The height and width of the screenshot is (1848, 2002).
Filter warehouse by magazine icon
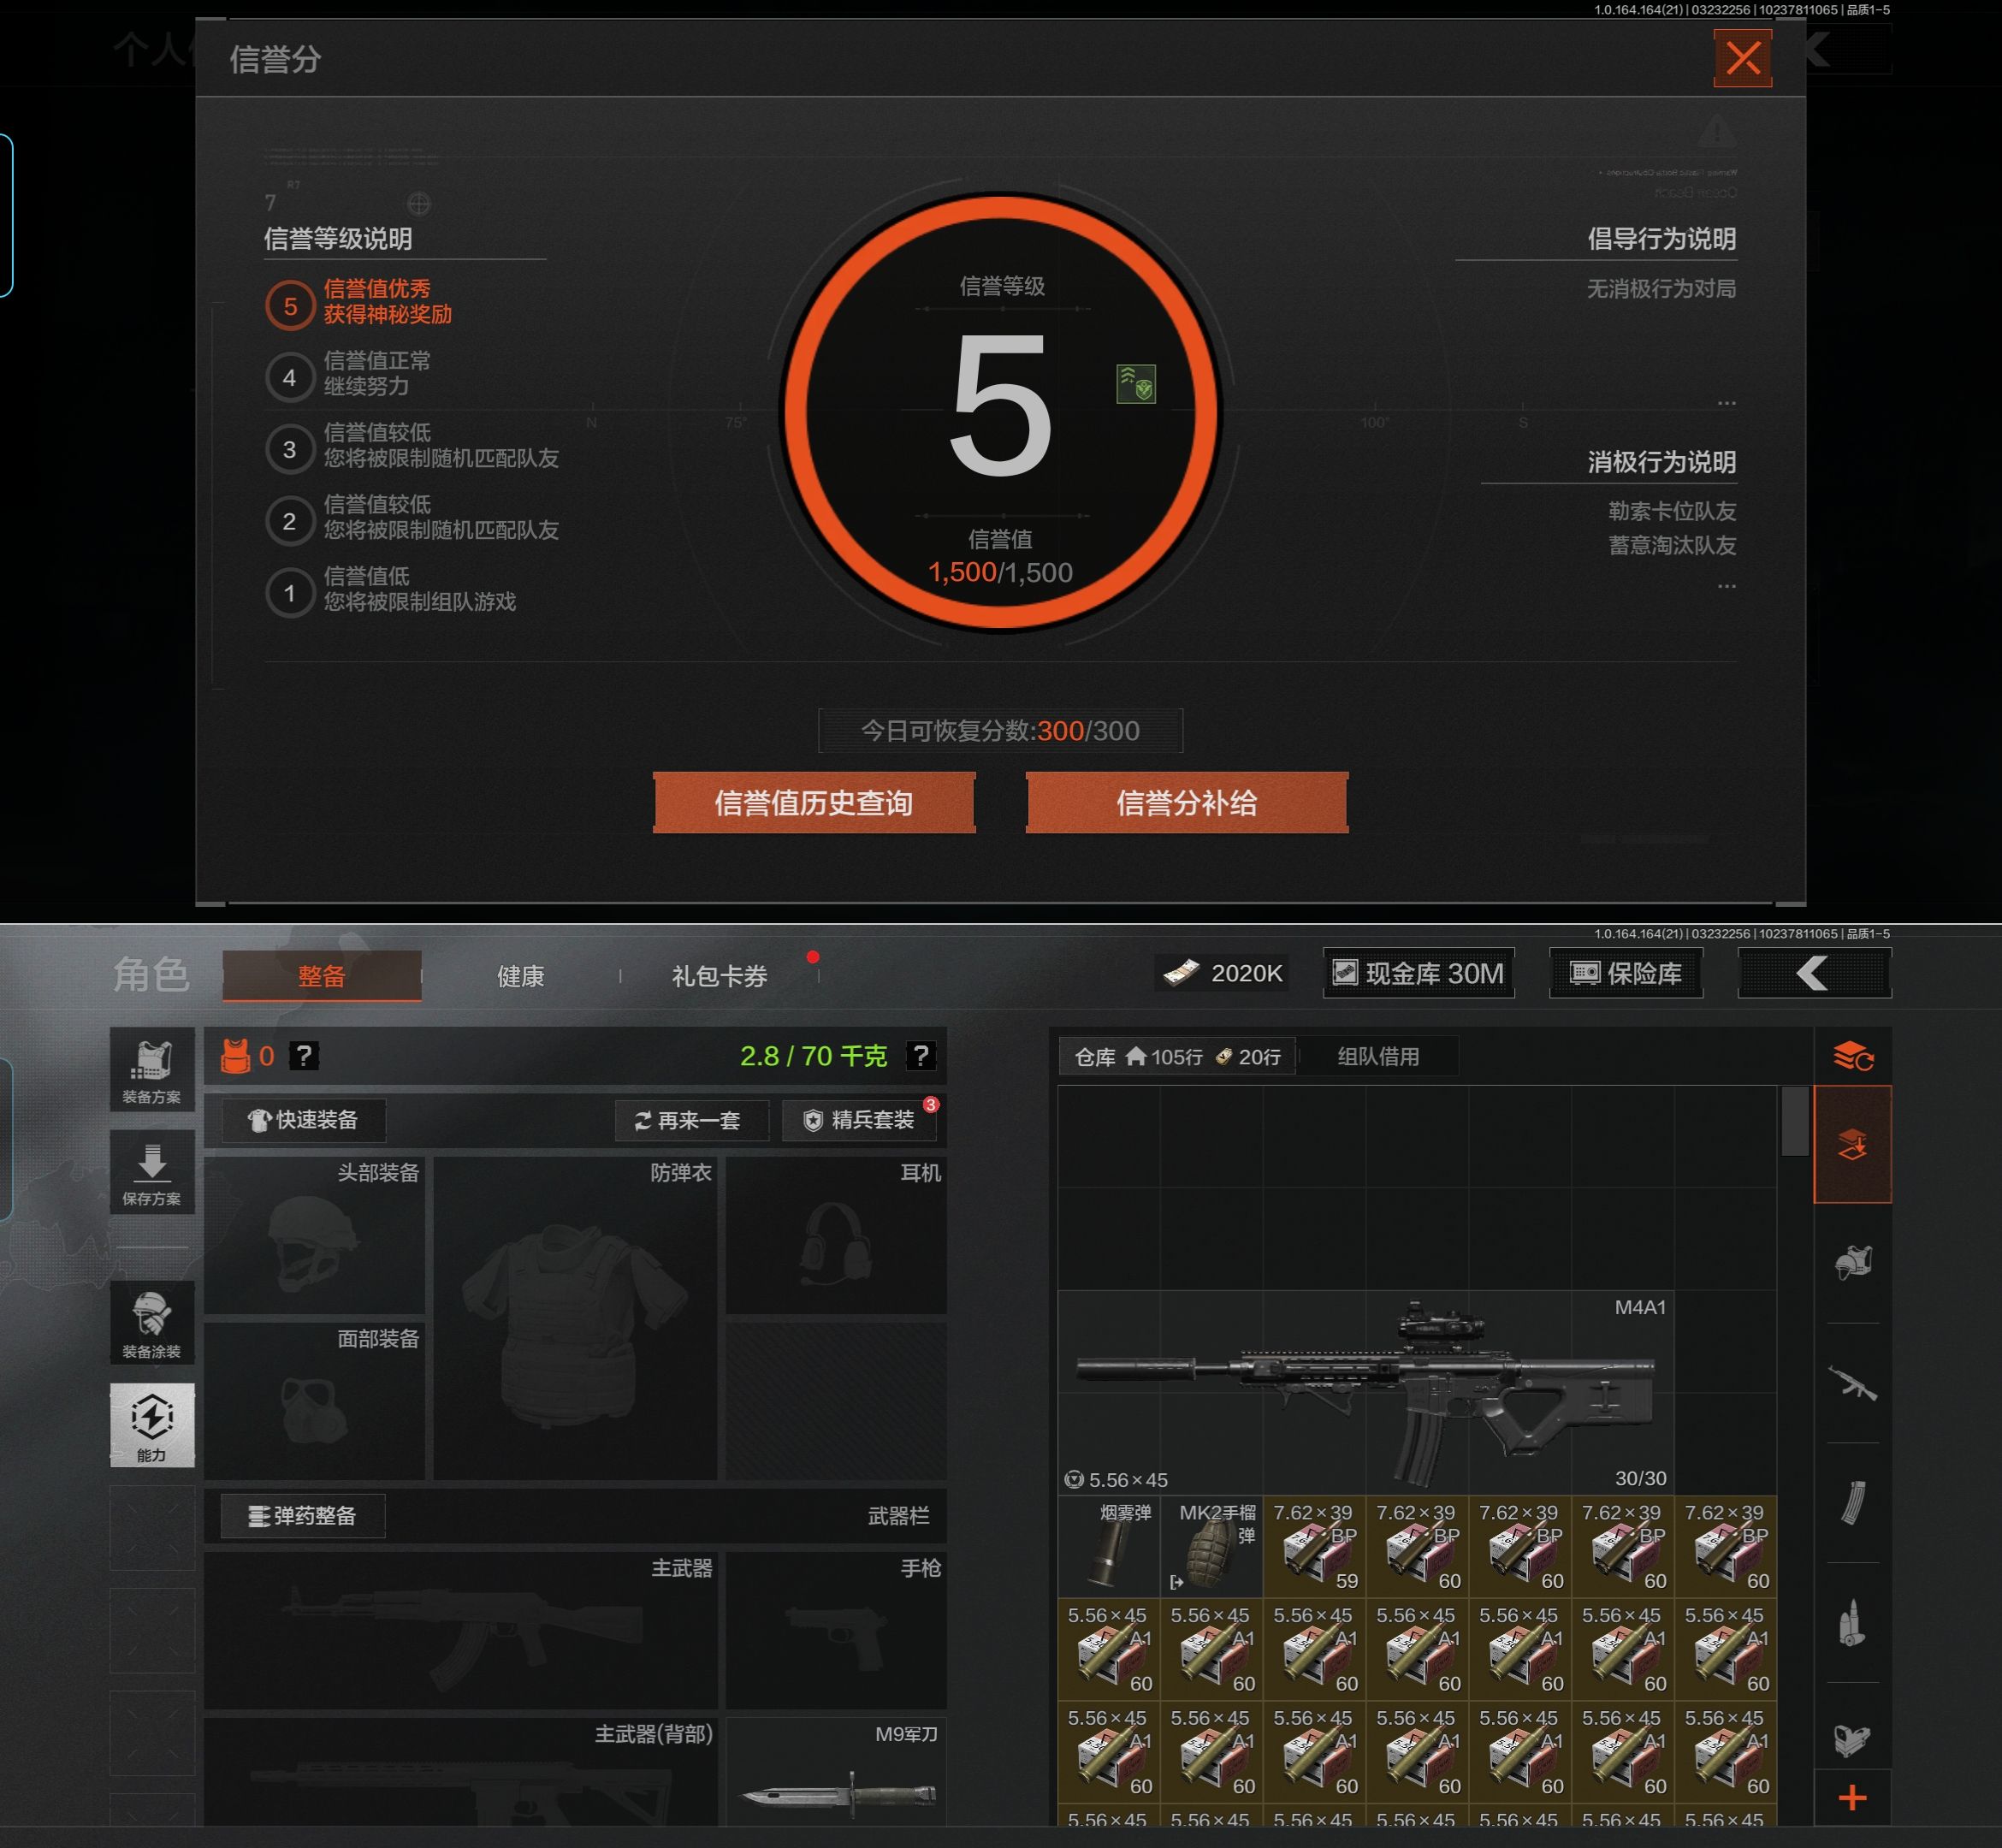pyautogui.click(x=1852, y=1502)
